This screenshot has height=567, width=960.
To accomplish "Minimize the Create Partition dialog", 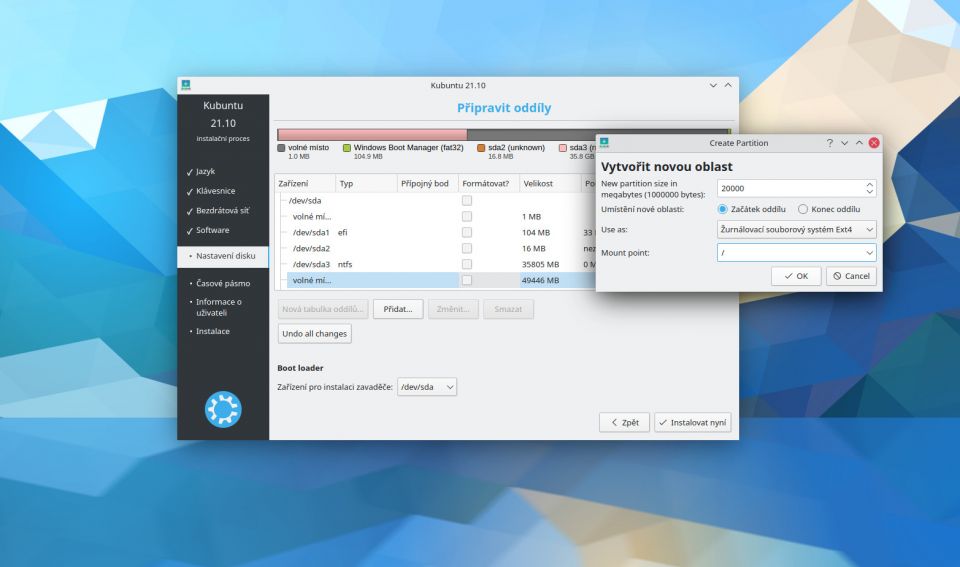I will (844, 143).
